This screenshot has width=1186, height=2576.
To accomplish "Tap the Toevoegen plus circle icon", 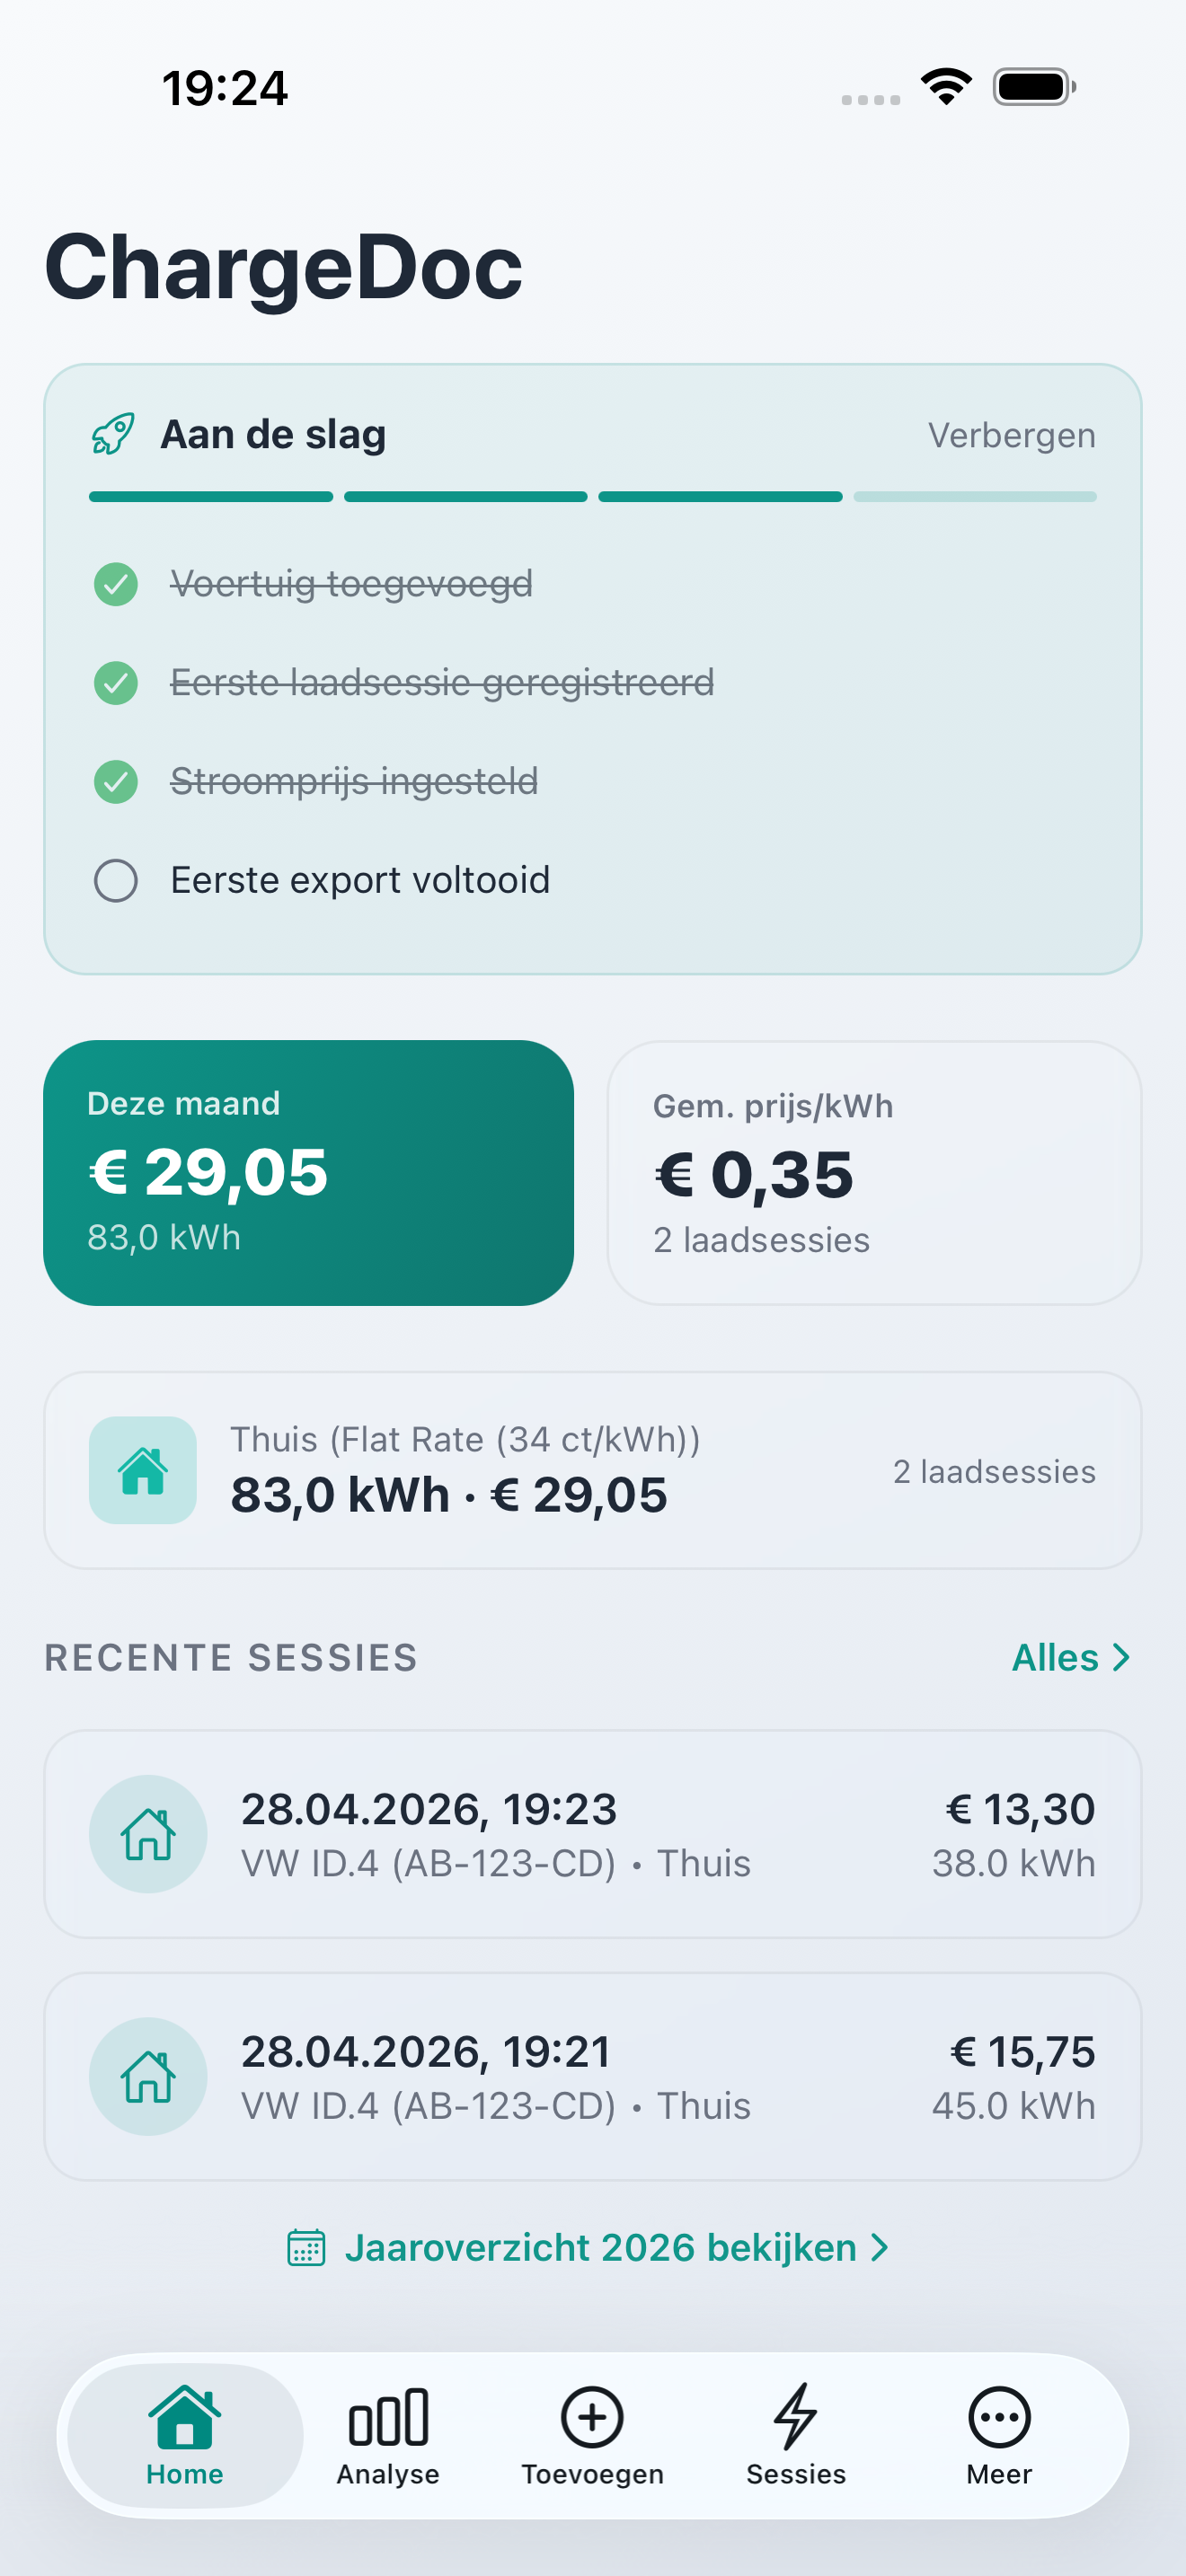I will [592, 2418].
